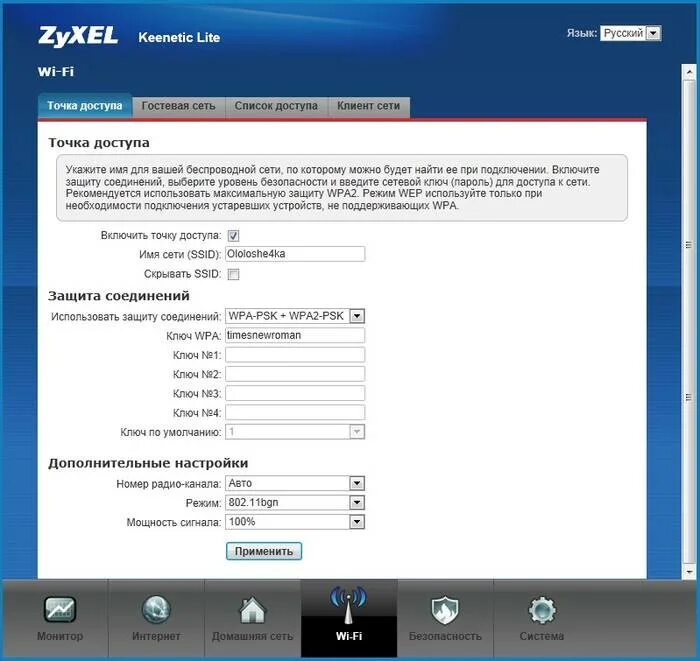Open connection protection WPA-PSK + WPA2-PSK dropdown
Viewport: 700px width, 661px height.
click(295, 316)
